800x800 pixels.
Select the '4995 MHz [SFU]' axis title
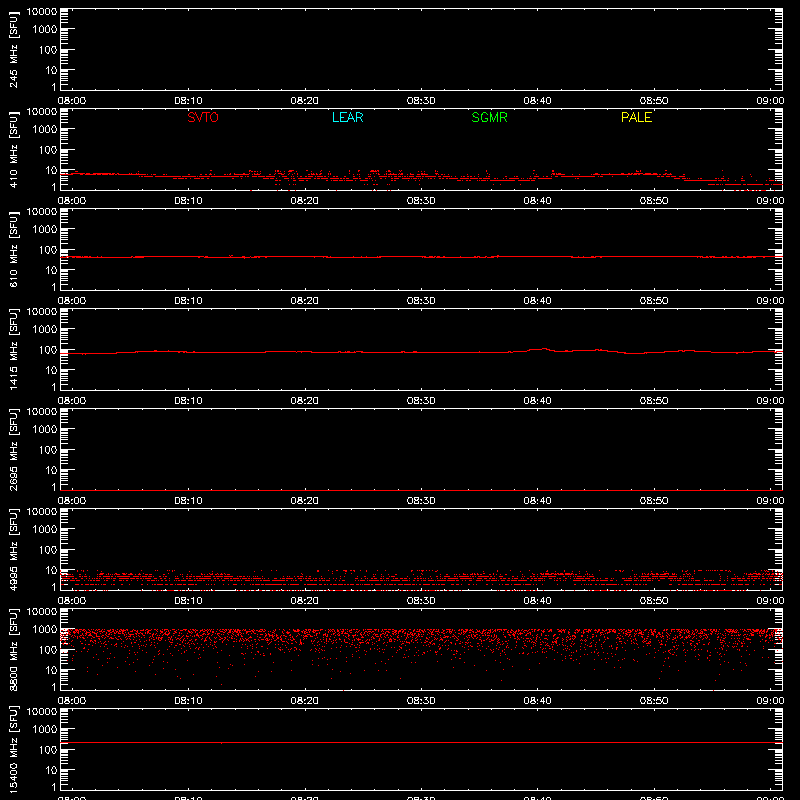[13, 549]
